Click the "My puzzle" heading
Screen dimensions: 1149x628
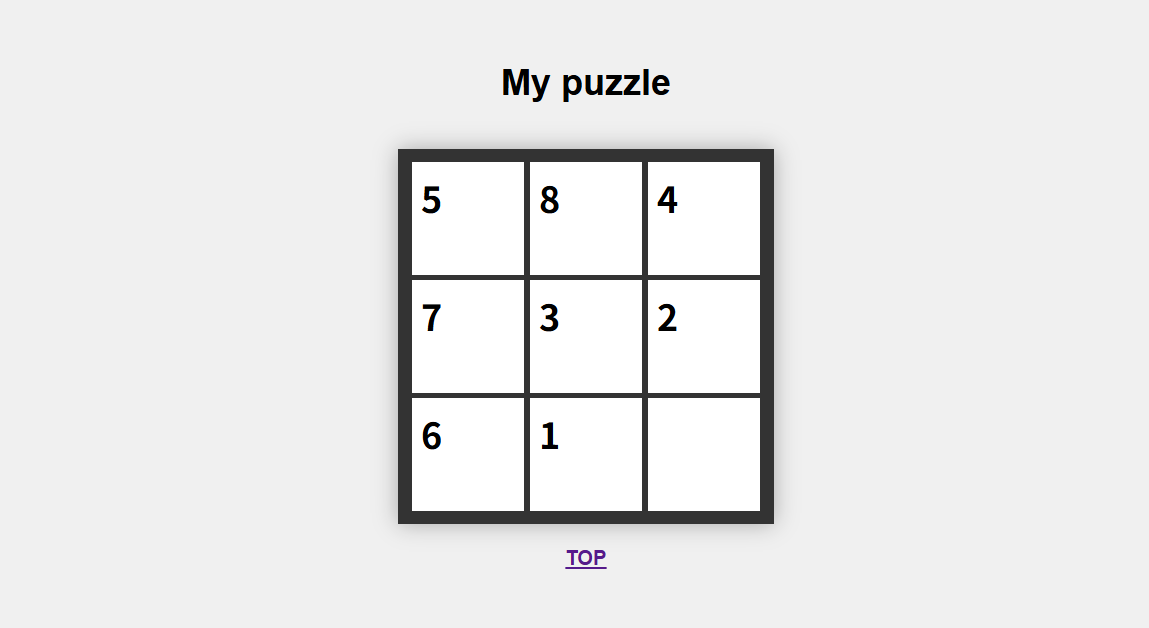click(586, 82)
